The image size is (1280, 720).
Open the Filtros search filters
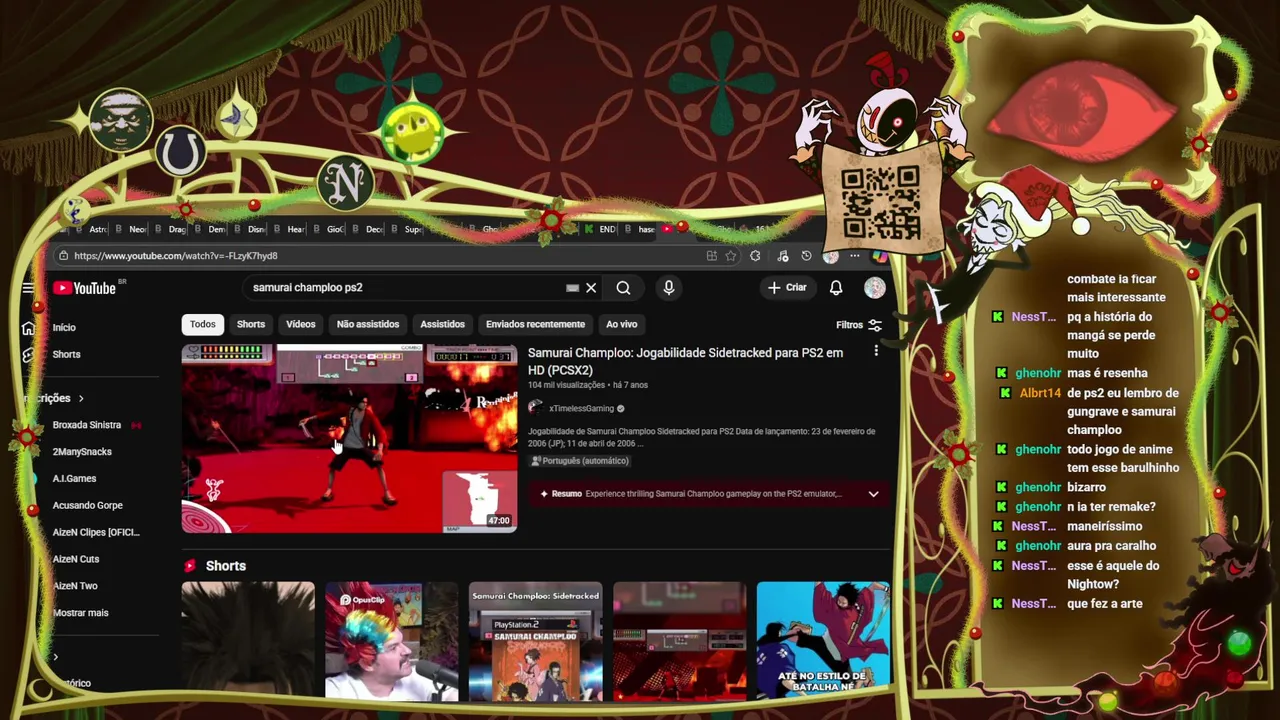click(x=859, y=325)
